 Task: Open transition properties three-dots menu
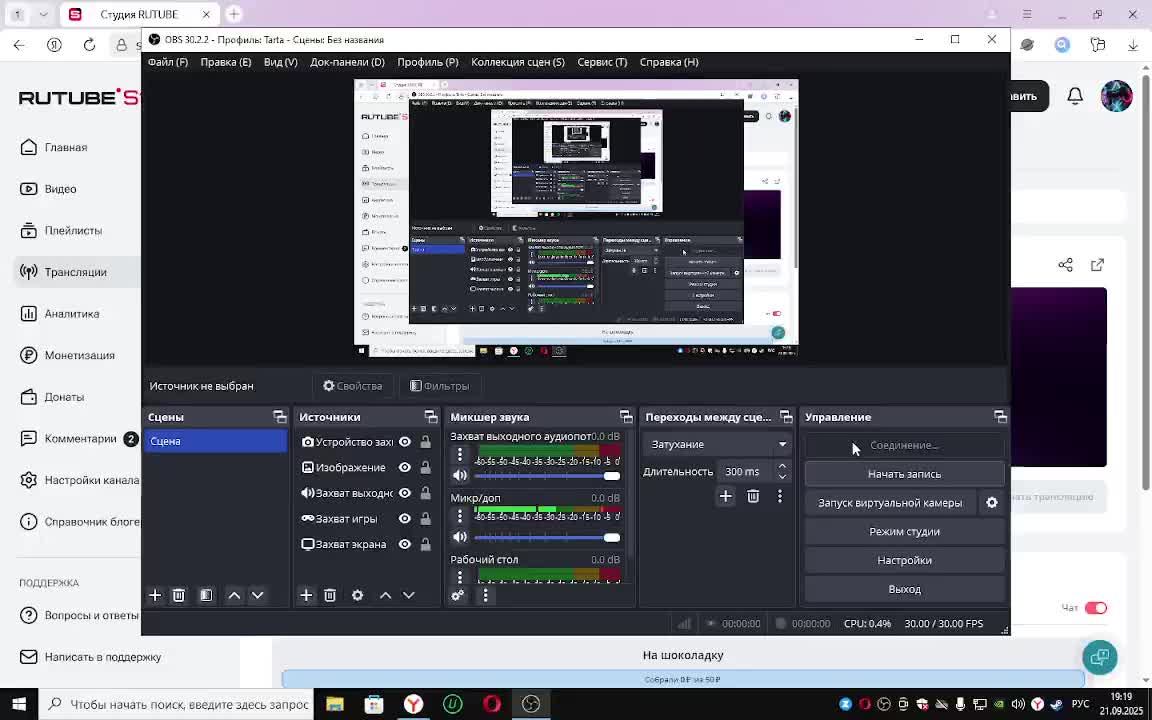[x=780, y=497]
